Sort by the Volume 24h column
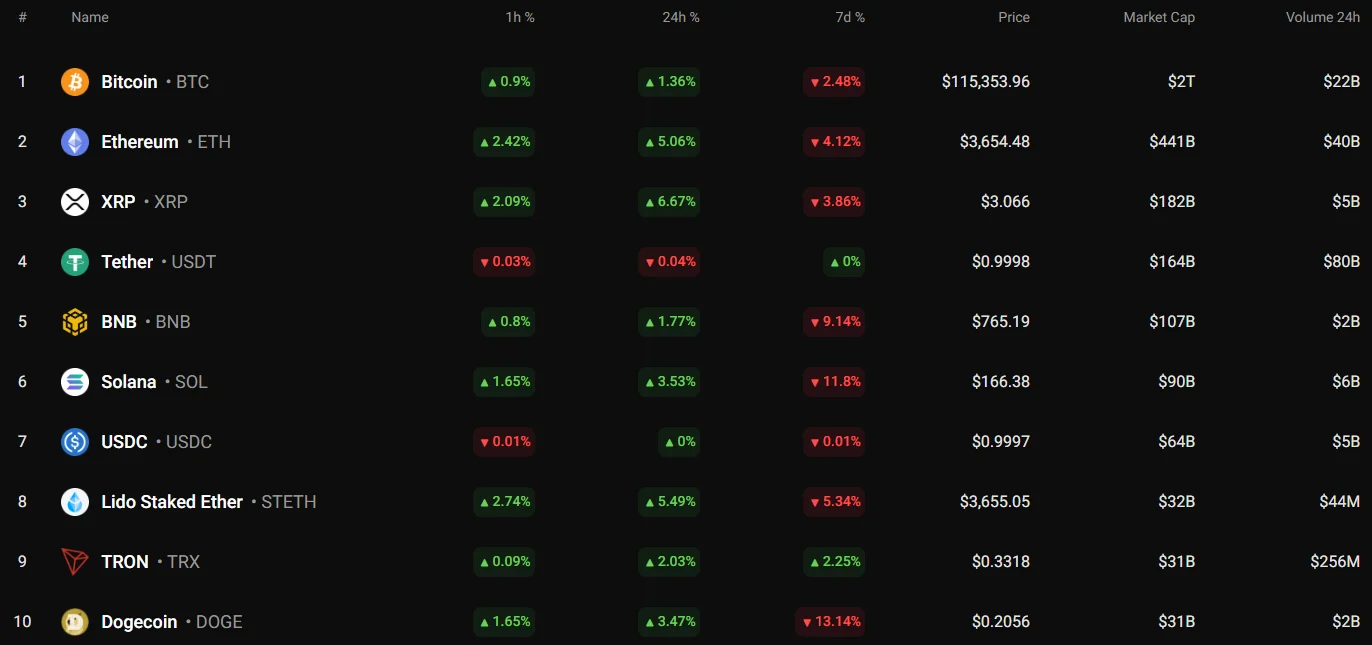 point(1322,17)
